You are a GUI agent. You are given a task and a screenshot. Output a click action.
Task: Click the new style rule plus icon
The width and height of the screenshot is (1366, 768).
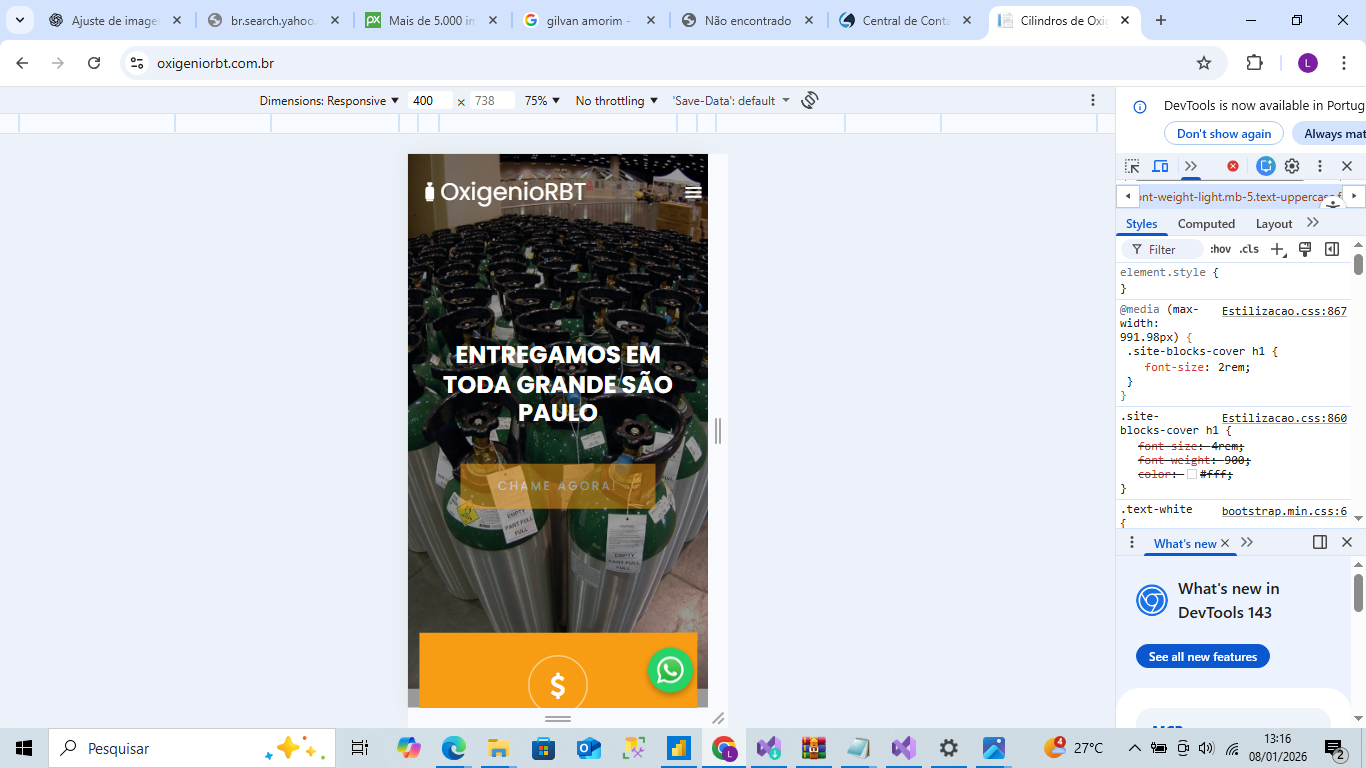click(x=1277, y=249)
